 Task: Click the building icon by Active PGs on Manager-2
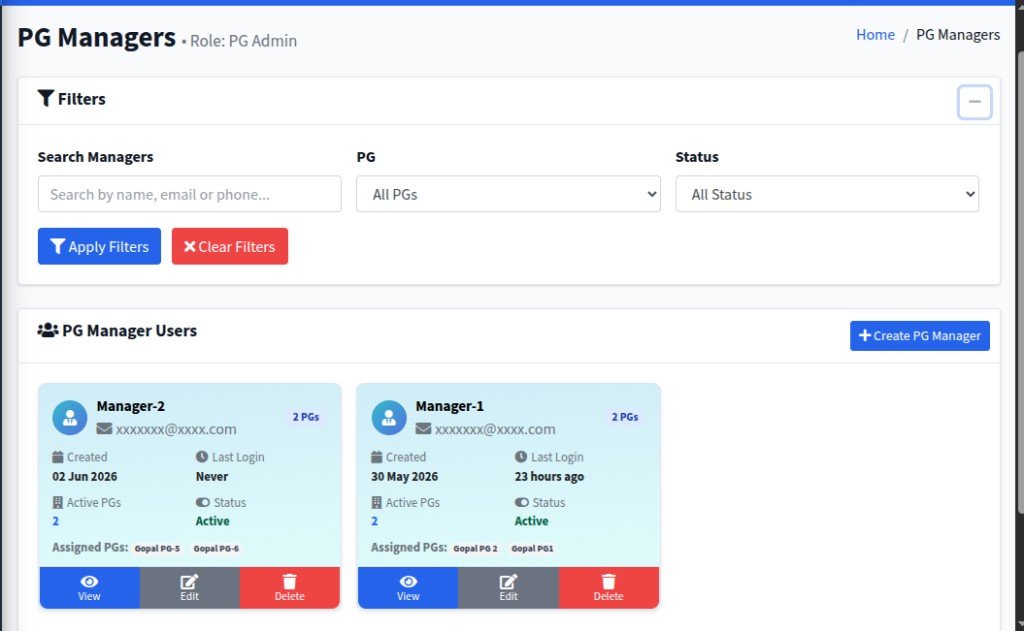(x=57, y=502)
